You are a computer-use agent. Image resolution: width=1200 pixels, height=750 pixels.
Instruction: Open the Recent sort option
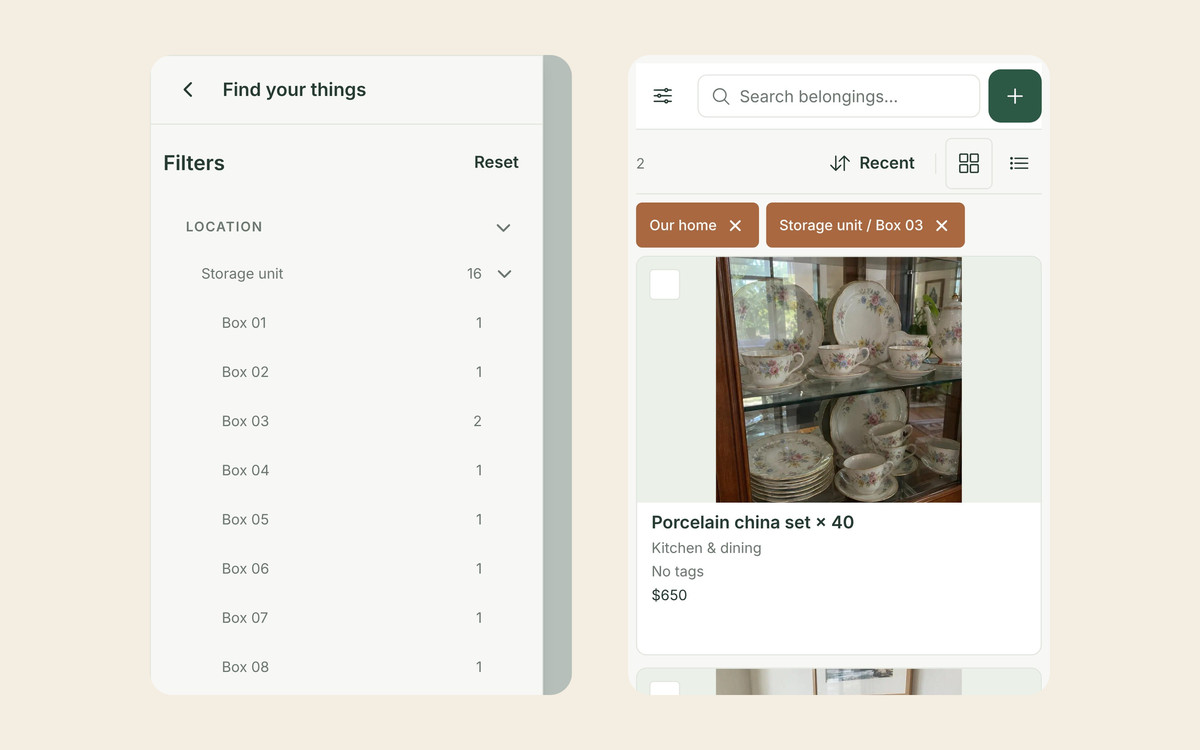click(x=872, y=163)
